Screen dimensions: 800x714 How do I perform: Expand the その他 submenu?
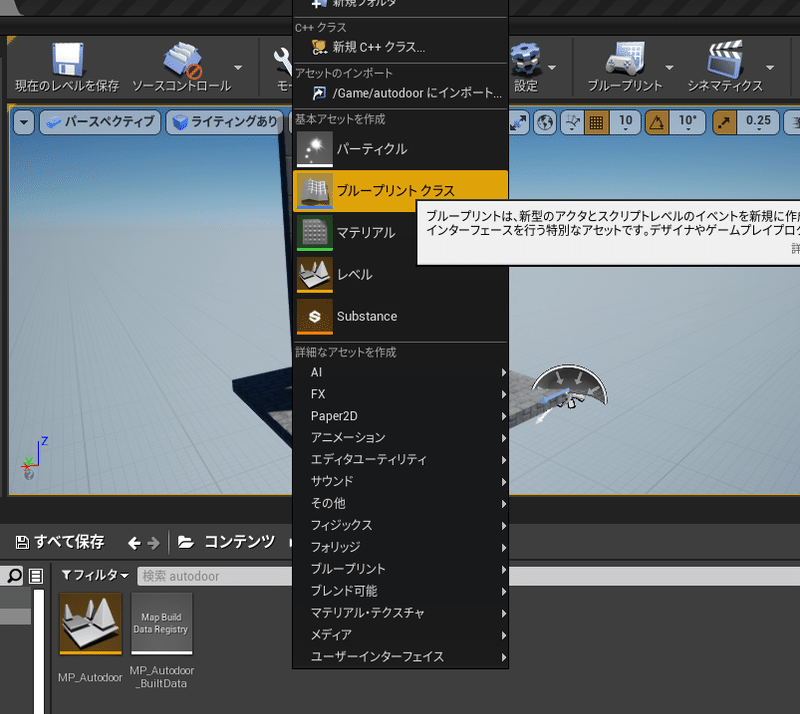point(401,503)
